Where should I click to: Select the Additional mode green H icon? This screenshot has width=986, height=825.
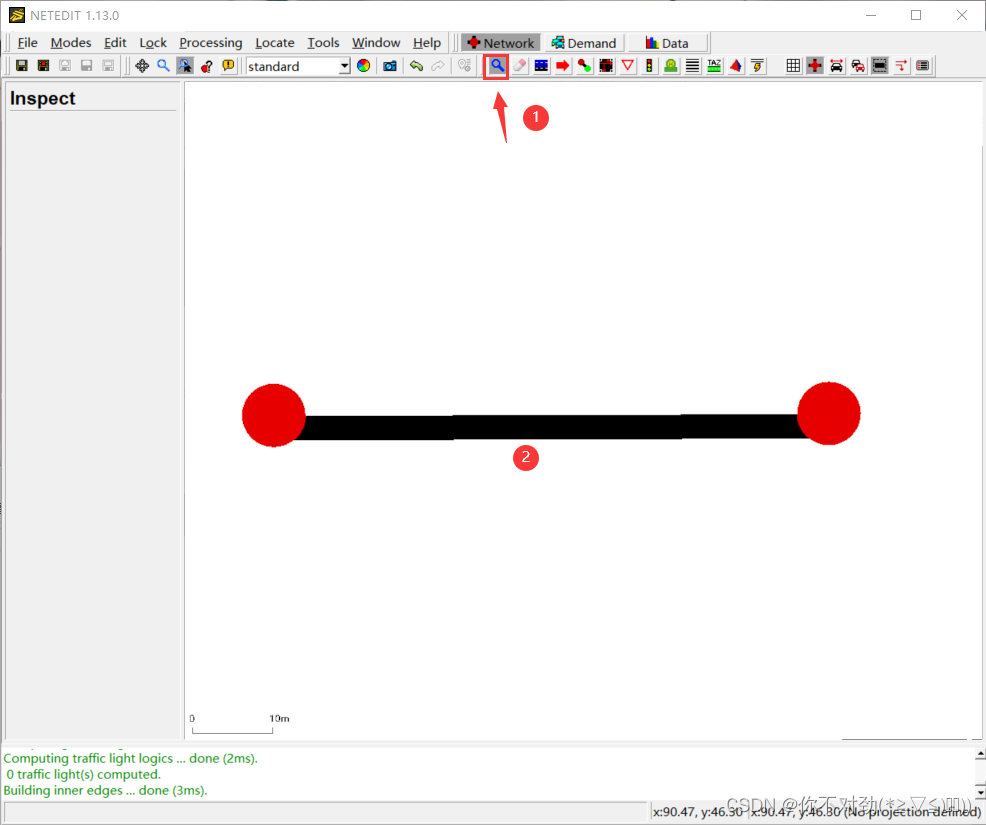[671, 65]
